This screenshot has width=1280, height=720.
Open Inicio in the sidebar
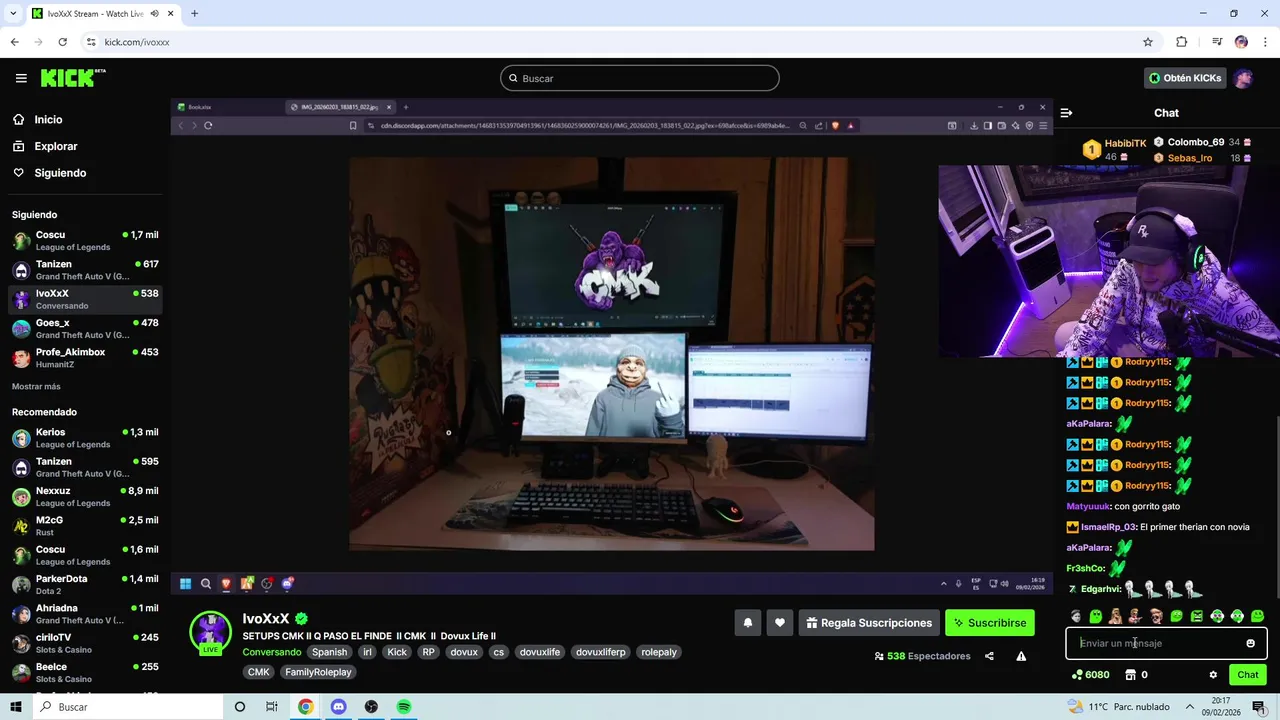click(x=37, y=119)
